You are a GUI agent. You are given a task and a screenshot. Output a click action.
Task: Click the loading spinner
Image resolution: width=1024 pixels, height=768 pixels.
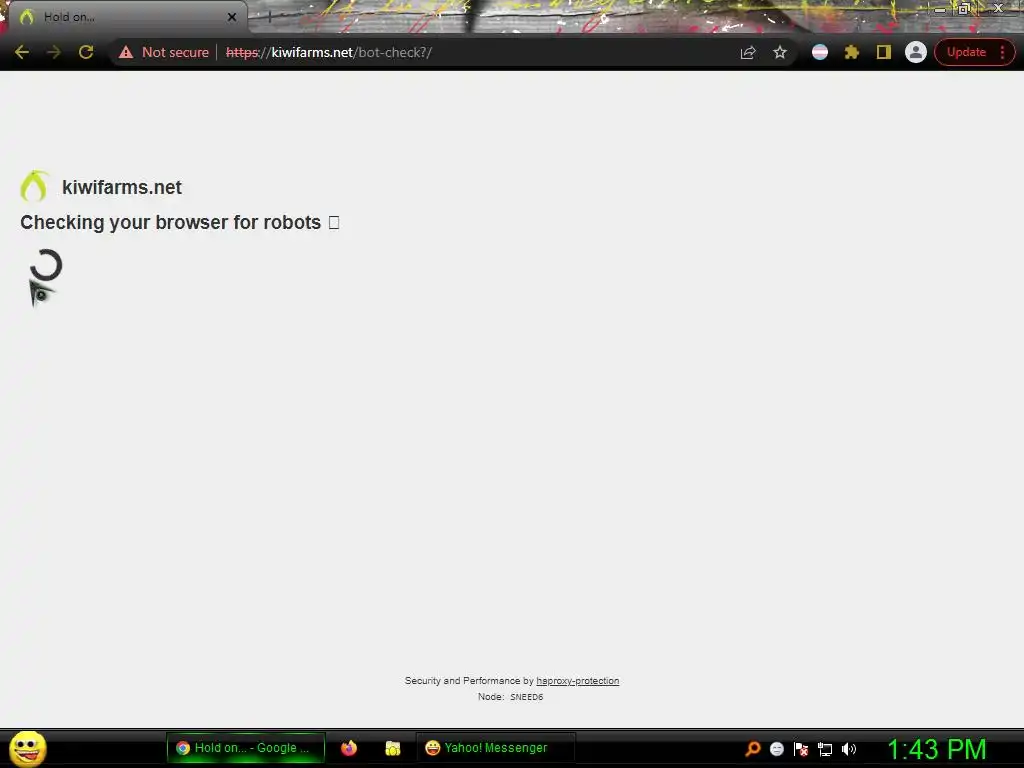pos(46,265)
